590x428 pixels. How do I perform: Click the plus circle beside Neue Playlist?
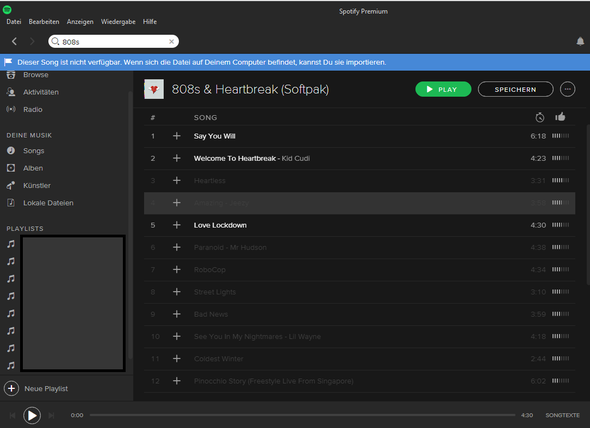pos(12,388)
